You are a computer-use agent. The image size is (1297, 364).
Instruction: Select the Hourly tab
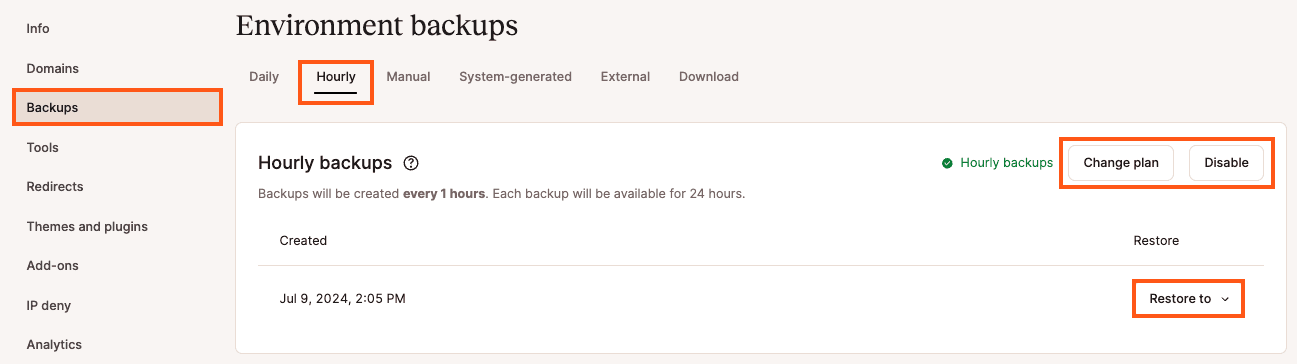(x=336, y=78)
